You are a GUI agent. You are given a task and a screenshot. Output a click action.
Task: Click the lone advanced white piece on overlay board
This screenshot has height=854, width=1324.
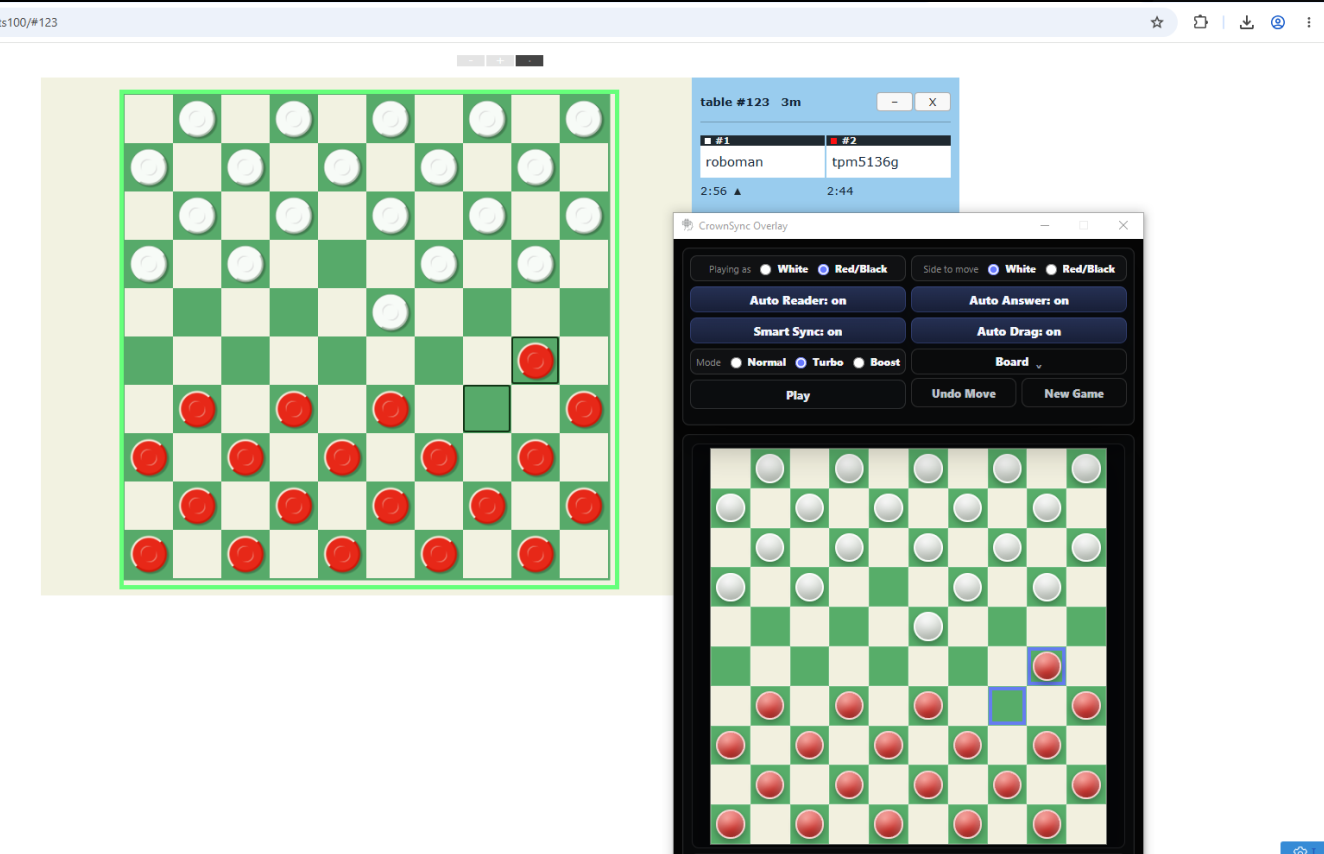tap(928, 626)
